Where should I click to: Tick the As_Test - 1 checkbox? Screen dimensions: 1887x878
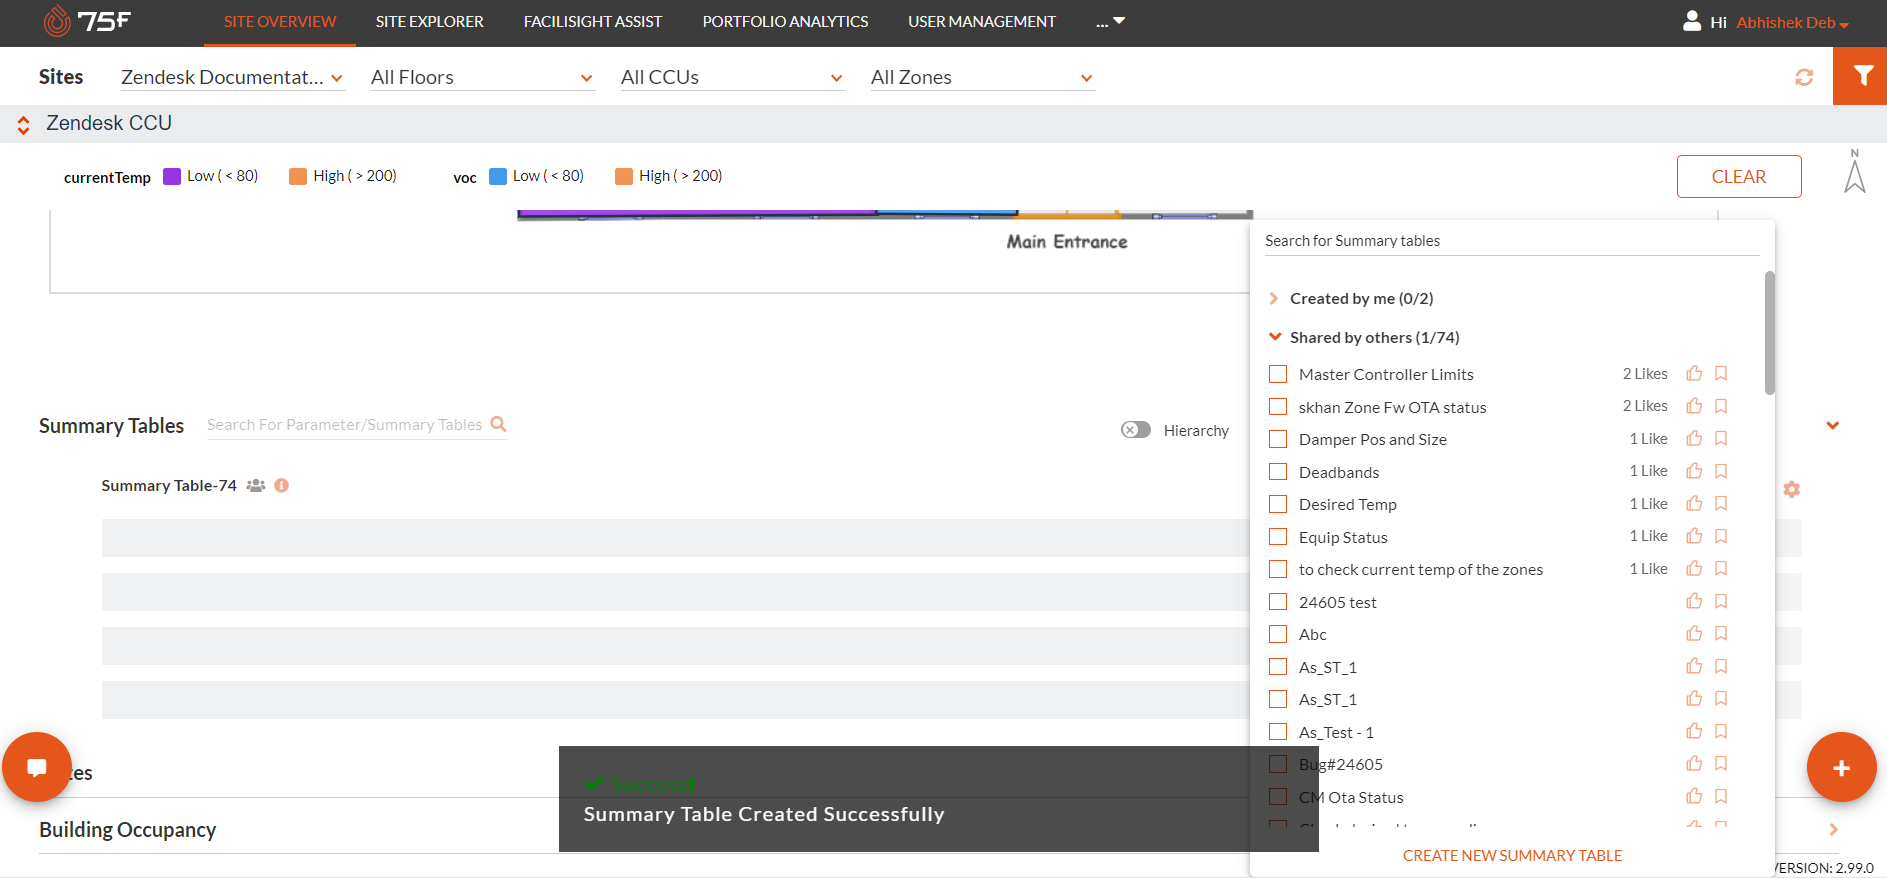(x=1278, y=732)
